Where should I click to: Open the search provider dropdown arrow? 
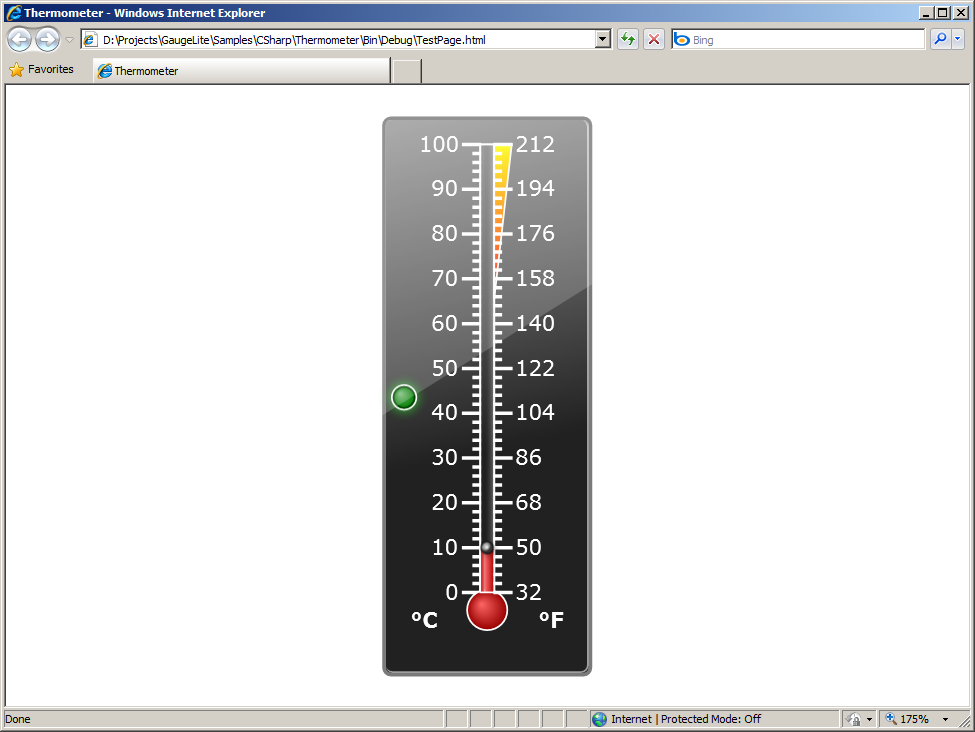tap(958, 40)
